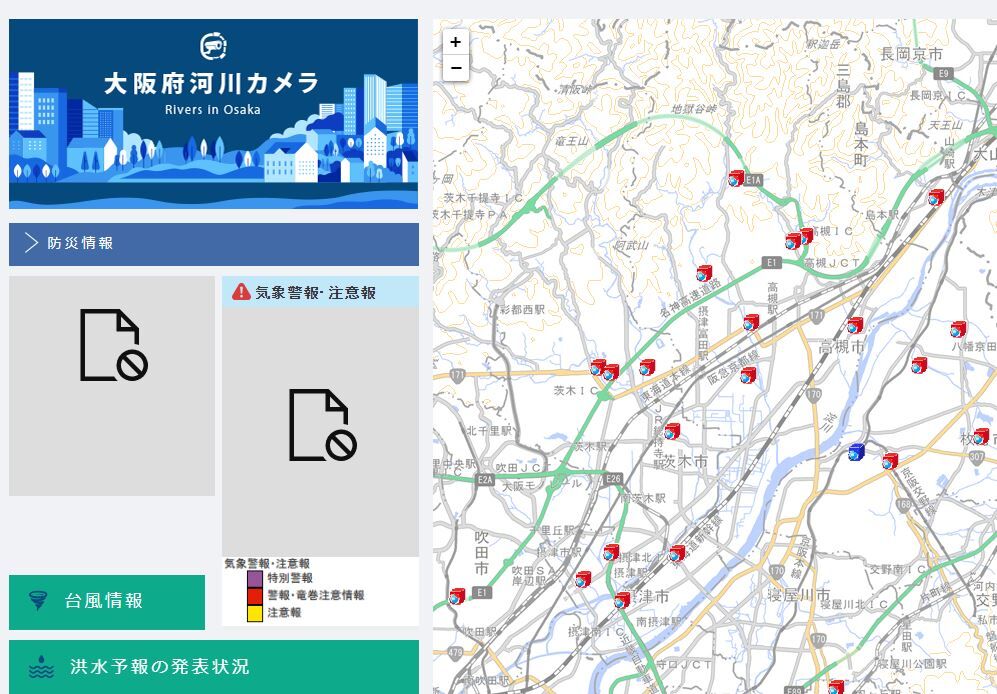Viewport: 997px width, 694px height.
Task: Select camera marker touching the 高槻IC label
Action: click(806, 236)
